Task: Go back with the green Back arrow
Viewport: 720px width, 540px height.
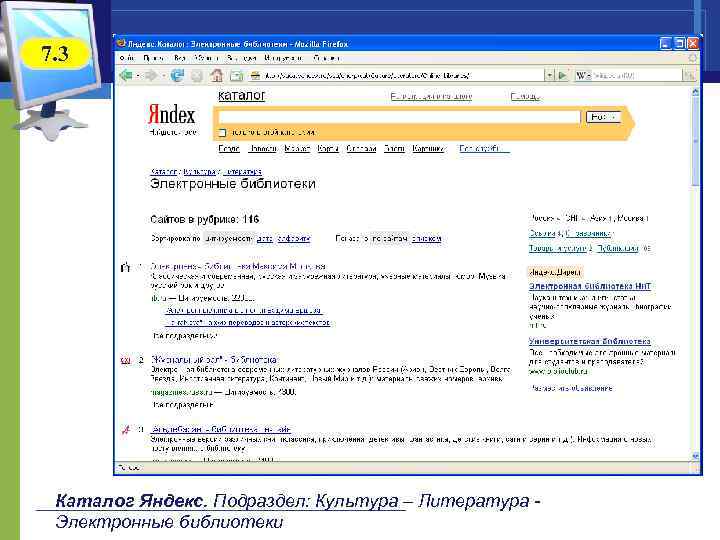Action: click(125, 75)
